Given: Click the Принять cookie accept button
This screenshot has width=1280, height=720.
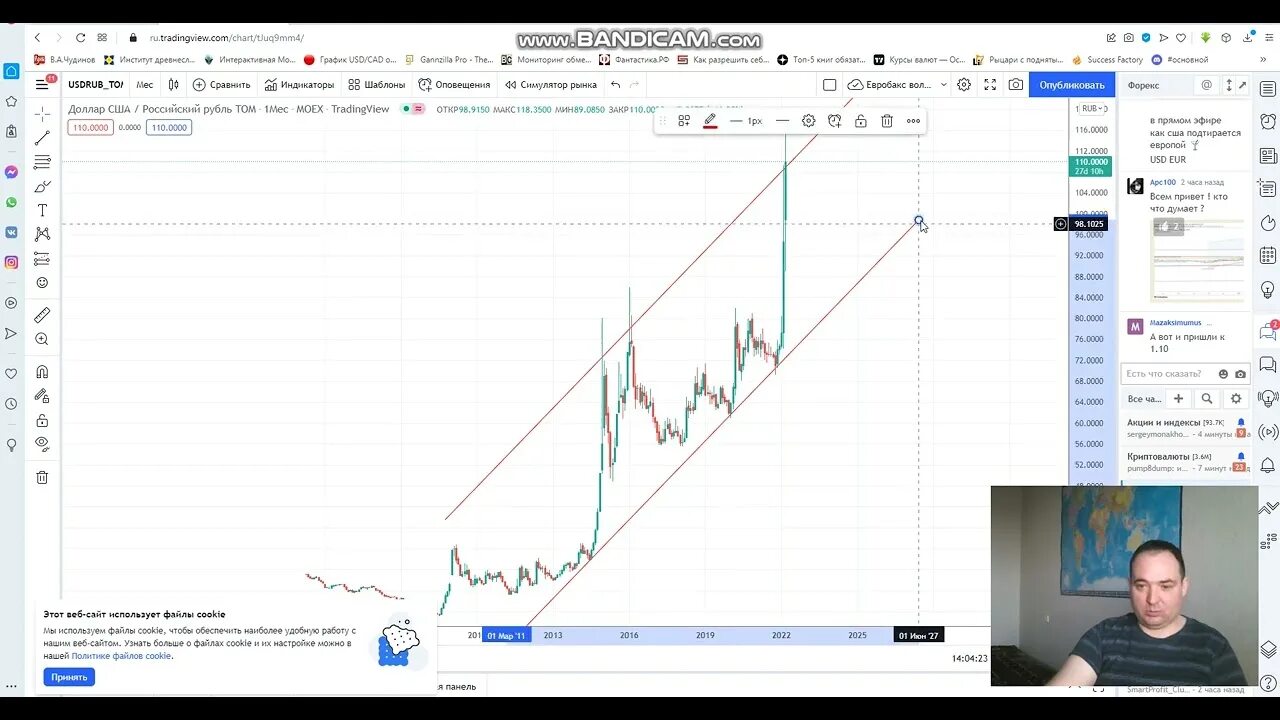Looking at the screenshot, I should [69, 677].
